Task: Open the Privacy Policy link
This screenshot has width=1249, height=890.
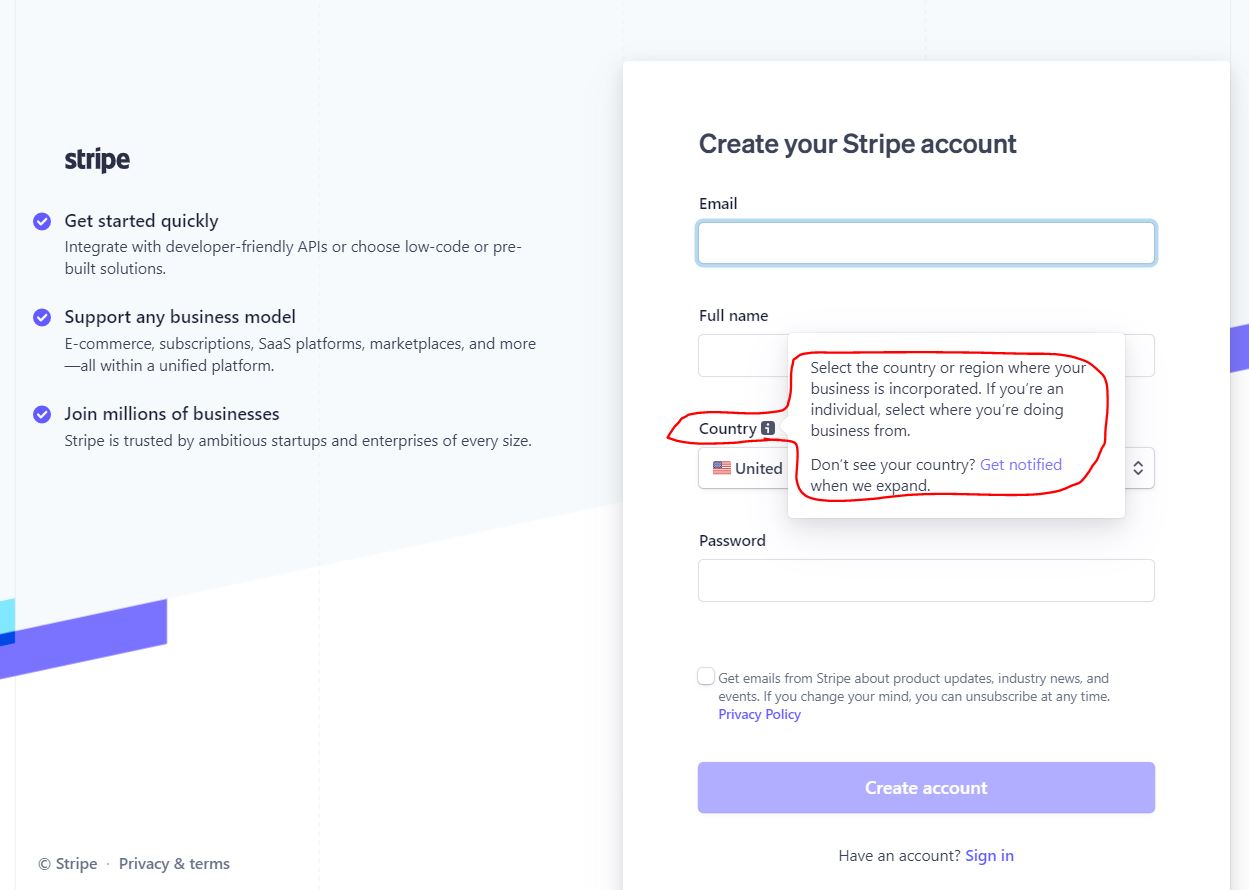Action: click(759, 715)
